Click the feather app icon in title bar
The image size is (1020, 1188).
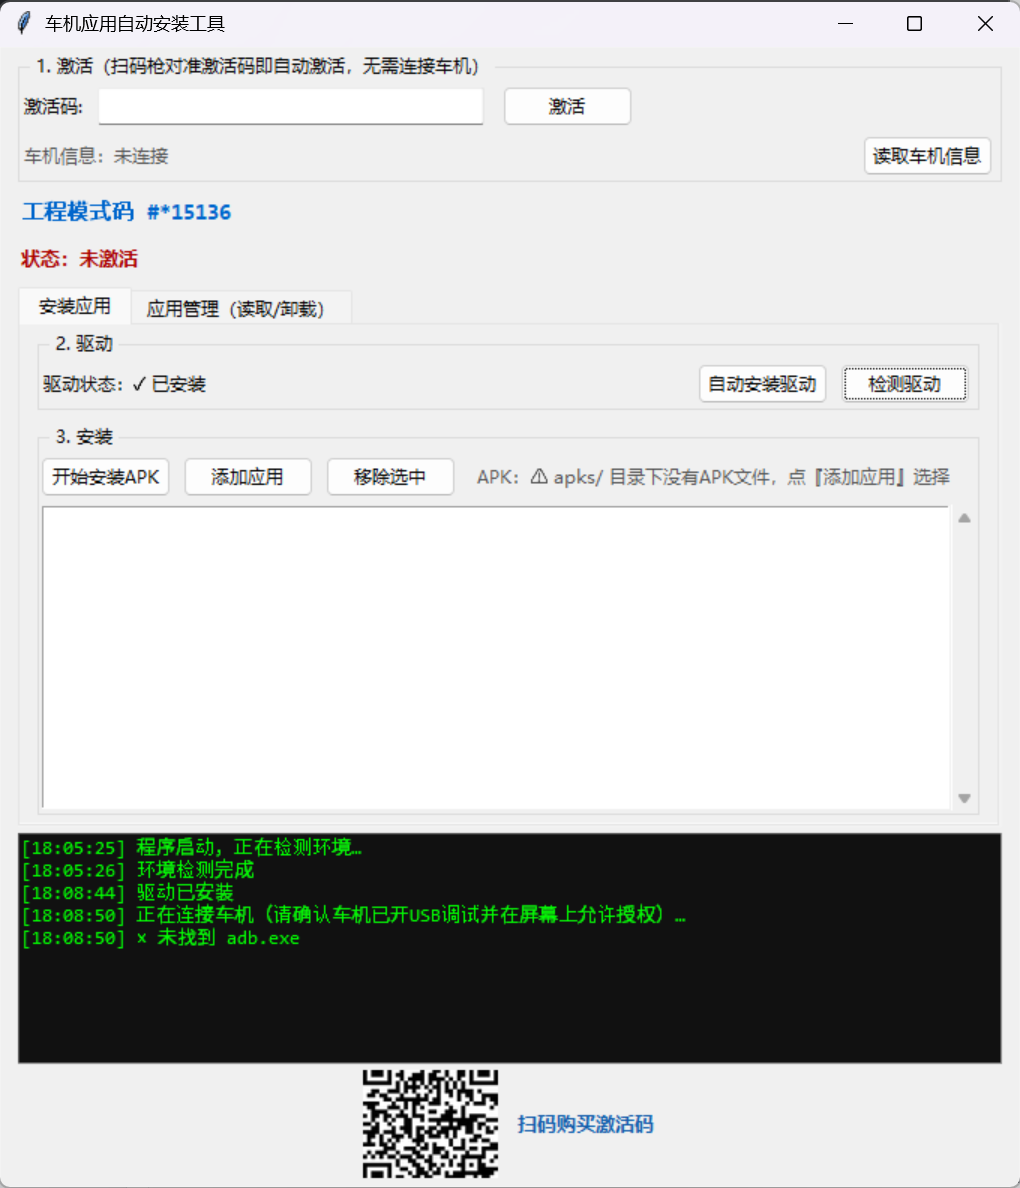pos(23,23)
